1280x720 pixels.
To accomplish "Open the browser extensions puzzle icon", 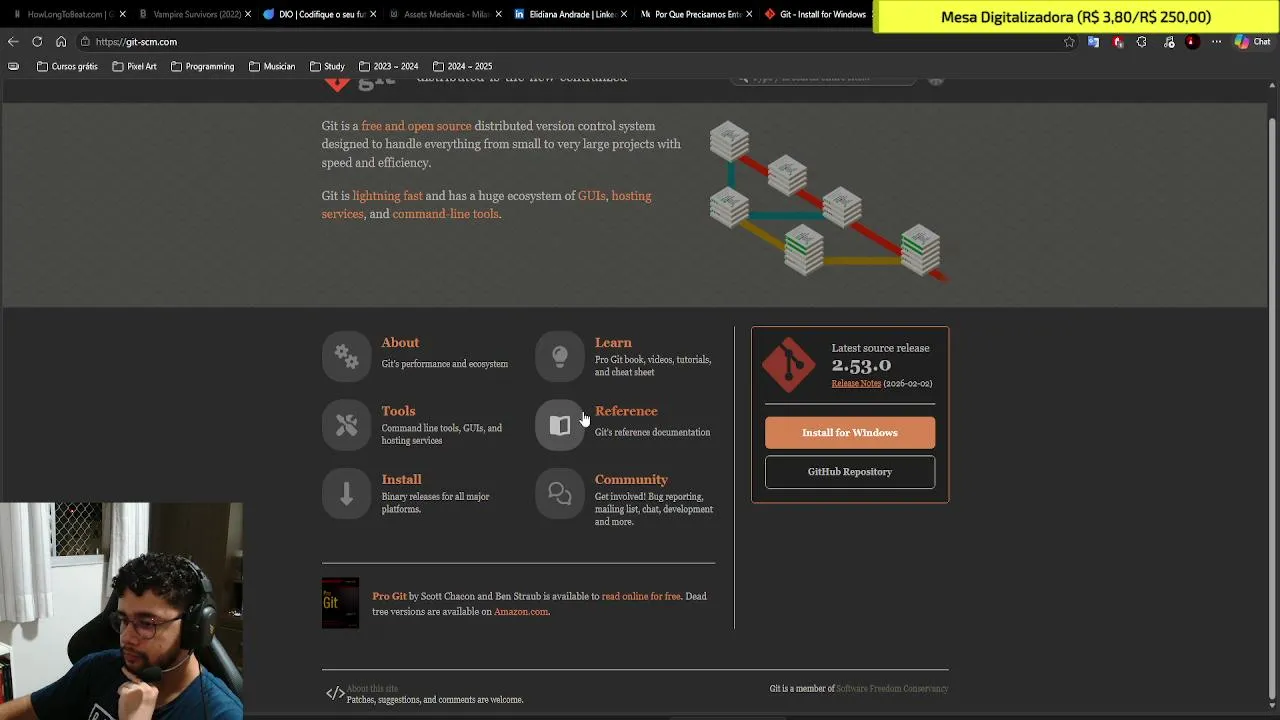I will (1142, 42).
